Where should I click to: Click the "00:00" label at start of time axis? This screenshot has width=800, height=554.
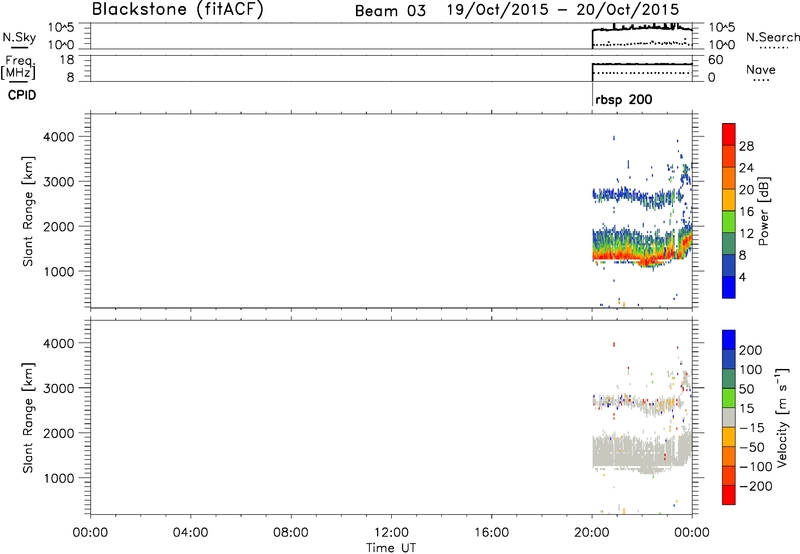click(x=90, y=533)
